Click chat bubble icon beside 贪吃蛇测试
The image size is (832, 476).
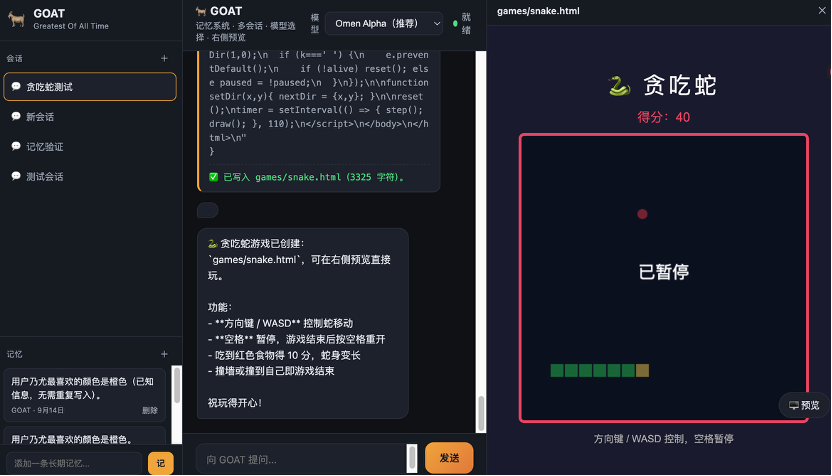(x=16, y=86)
